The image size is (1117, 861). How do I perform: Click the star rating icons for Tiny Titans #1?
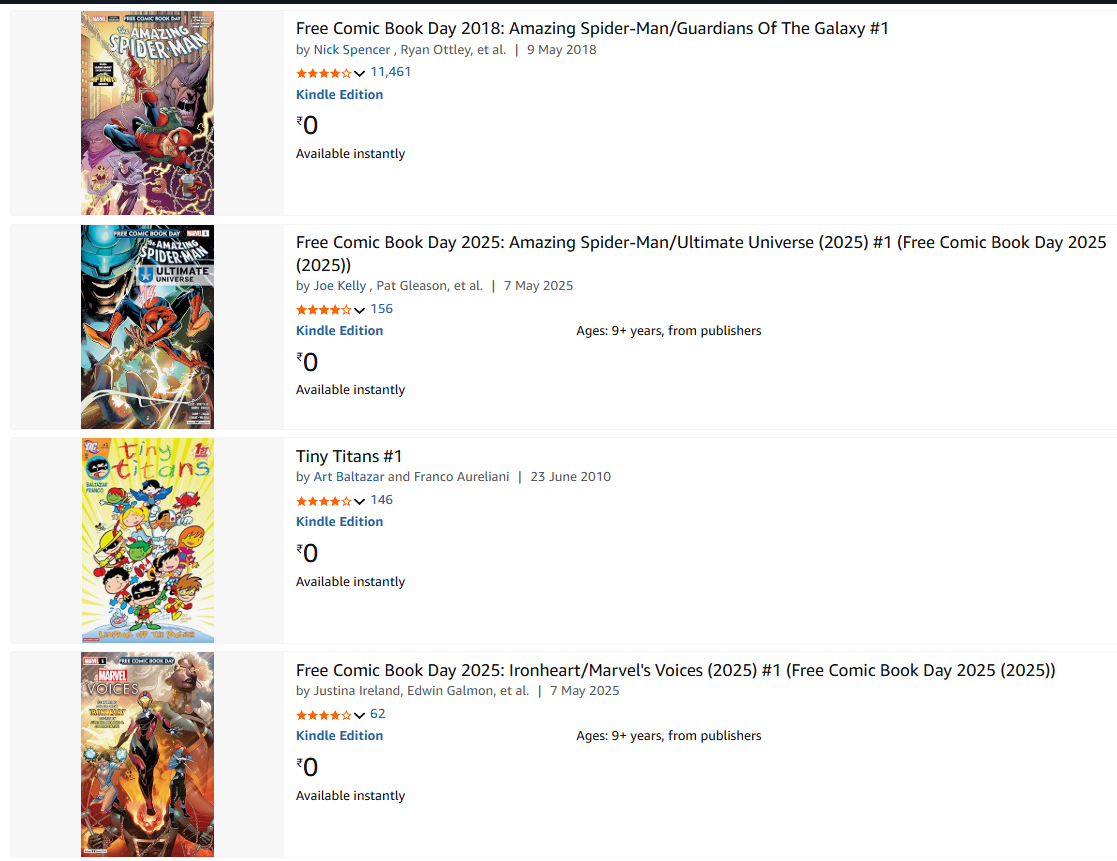pyautogui.click(x=324, y=501)
